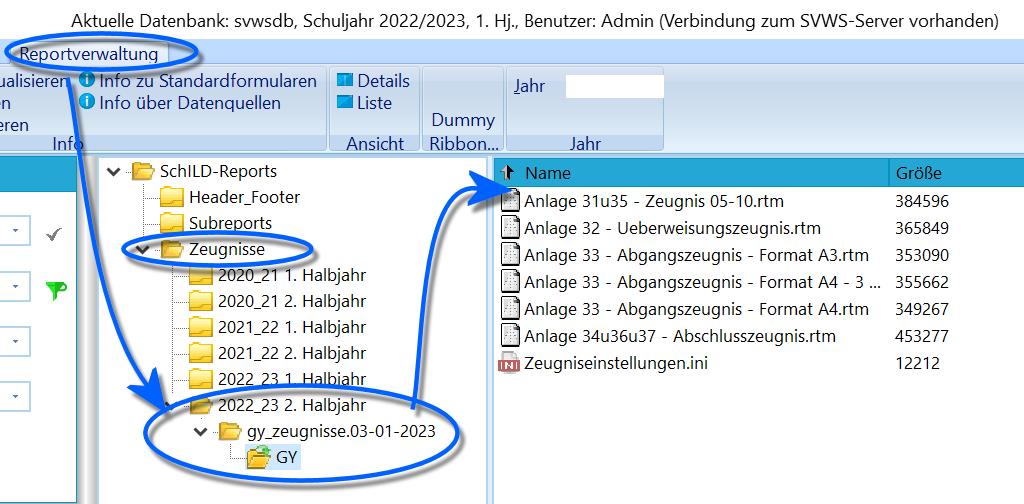This screenshot has height=504, width=1024.
Task: Select folder 2022_23 2. Halbjahr
Action: [292, 405]
